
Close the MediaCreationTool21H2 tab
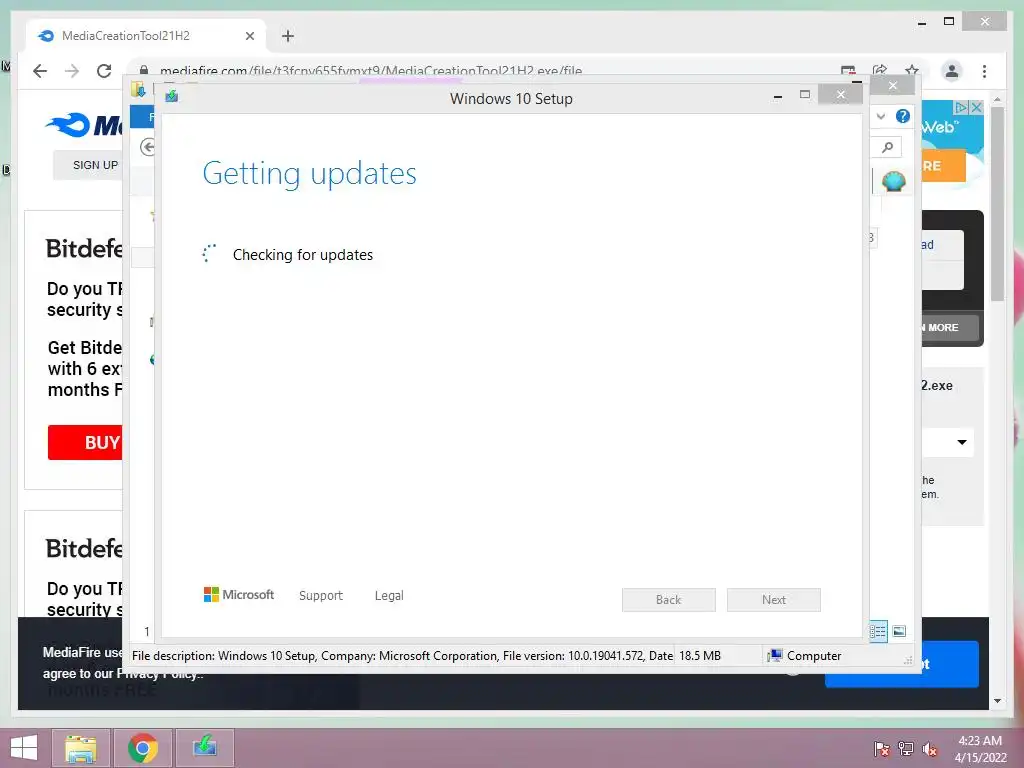pos(249,36)
